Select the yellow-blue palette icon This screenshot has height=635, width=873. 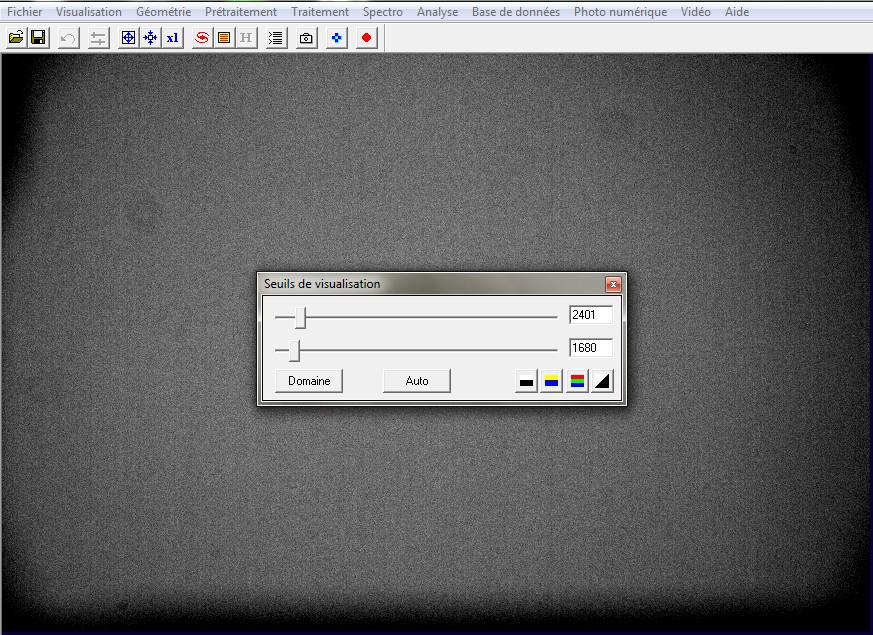pyautogui.click(x=551, y=381)
